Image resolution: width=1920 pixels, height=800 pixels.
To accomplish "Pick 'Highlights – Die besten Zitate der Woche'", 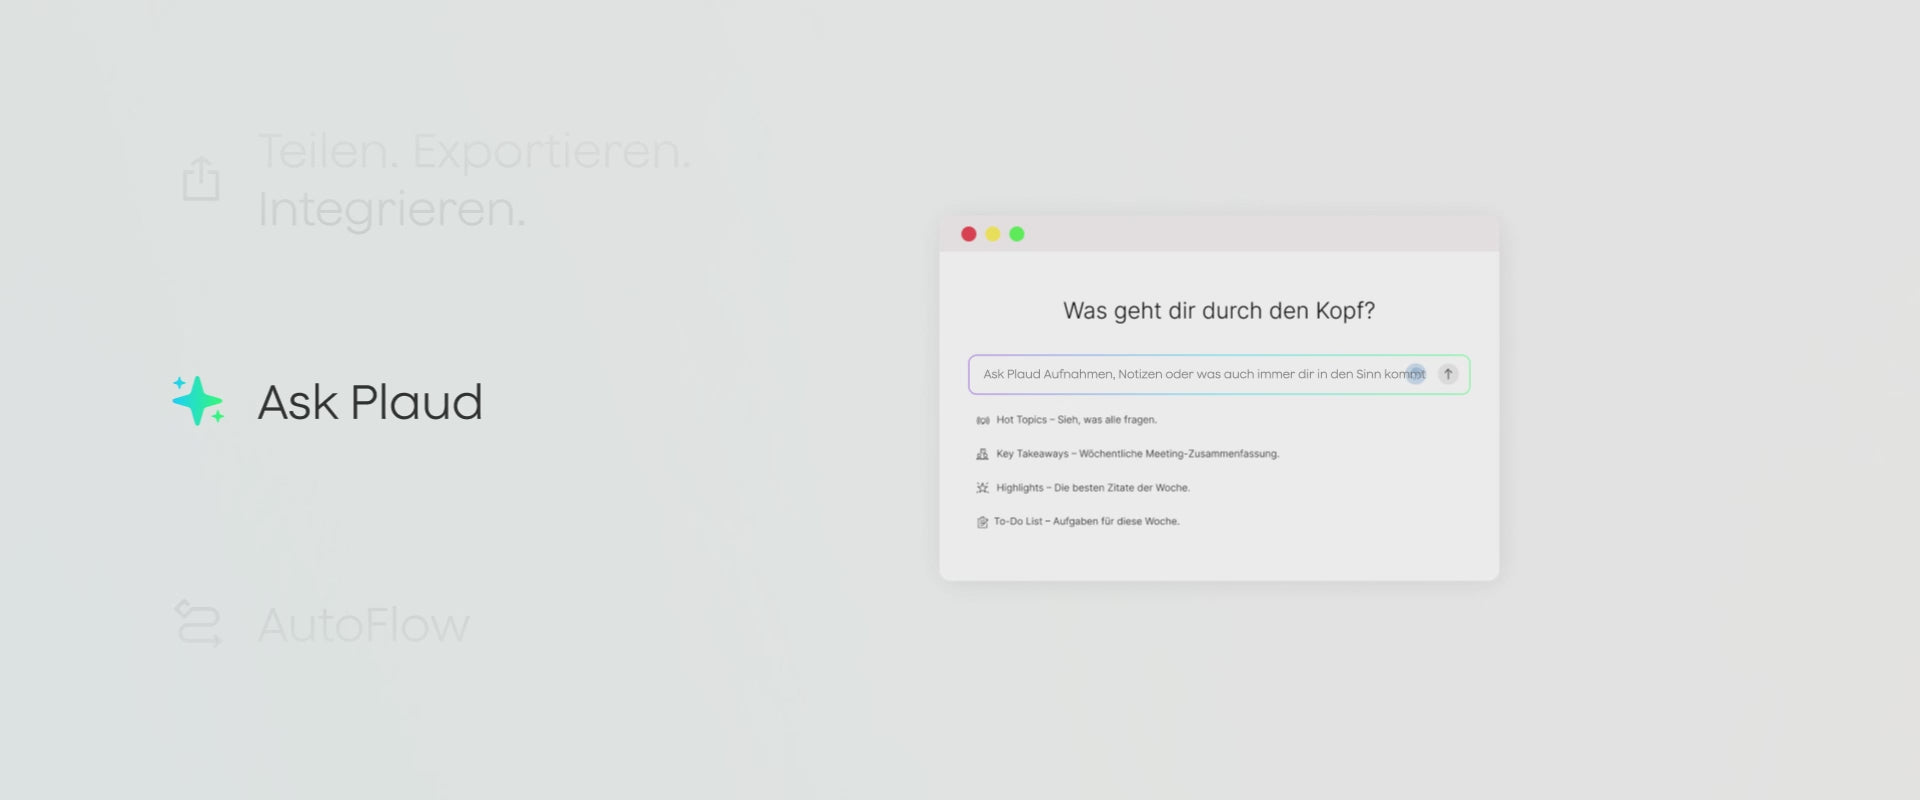I will tap(1092, 488).
